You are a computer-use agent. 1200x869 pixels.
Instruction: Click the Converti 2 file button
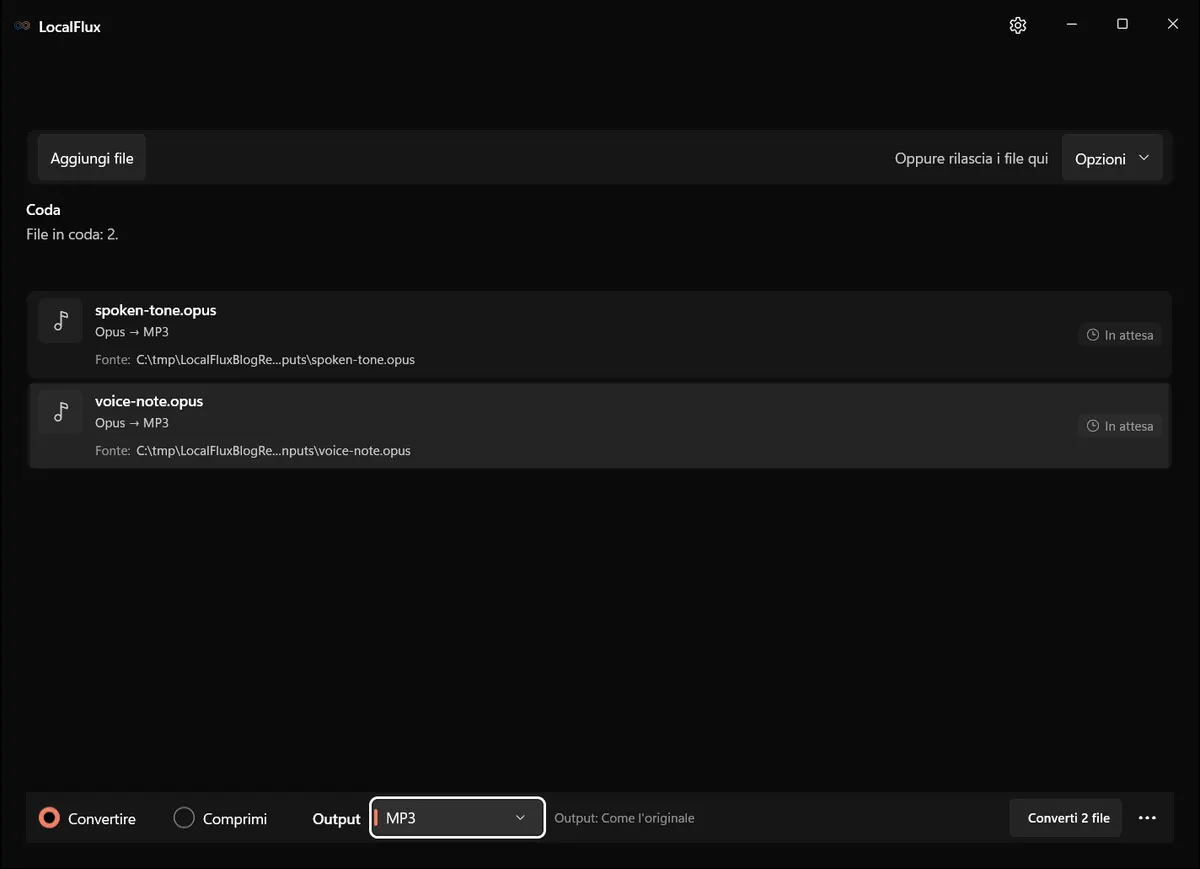click(x=1068, y=818)
